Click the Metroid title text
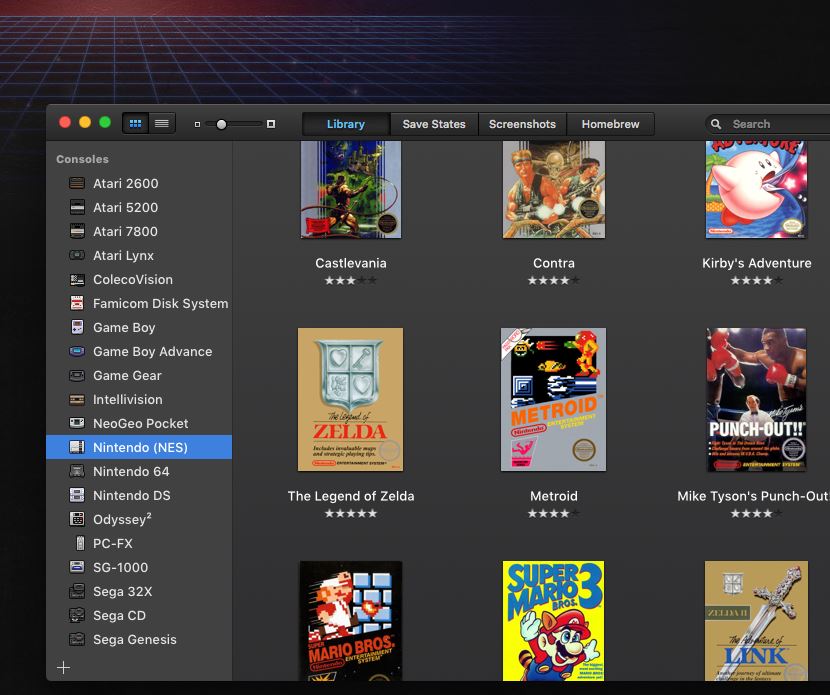830x695 pixels. coord(554,496)
